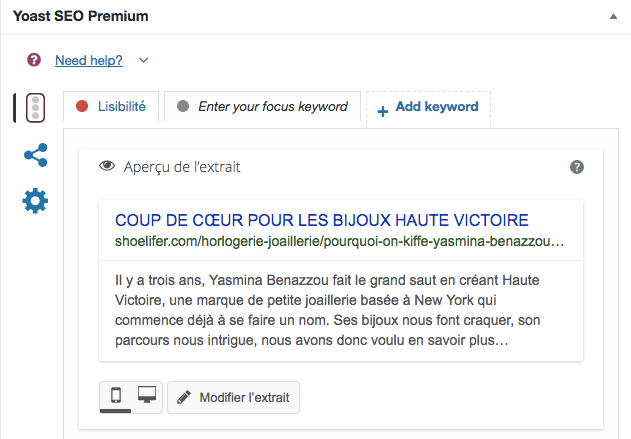Image resolution: width=631 pixels, height=439 pixels.
Task: Click the Modifier l'extrait button
Action: [233, 398]
